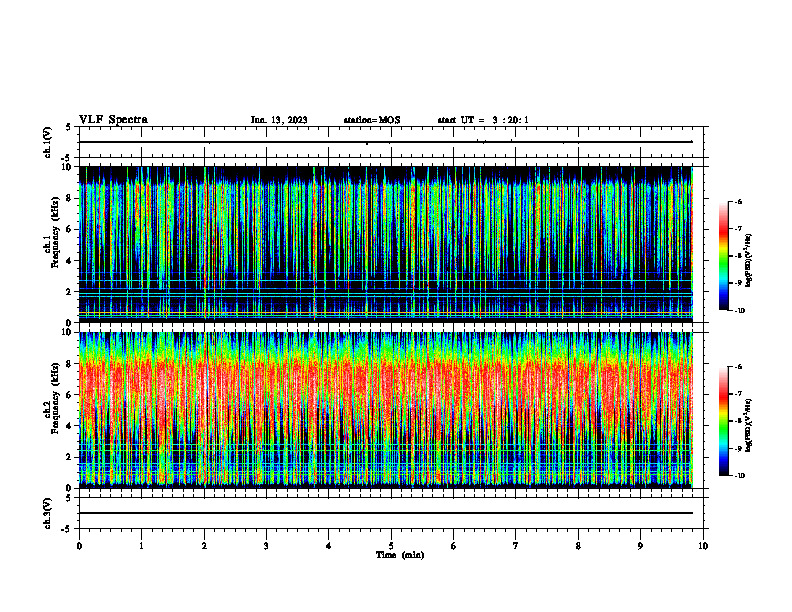
Task: Click the "VLF Spectra" plot title
Action: (x=113, y=120)
